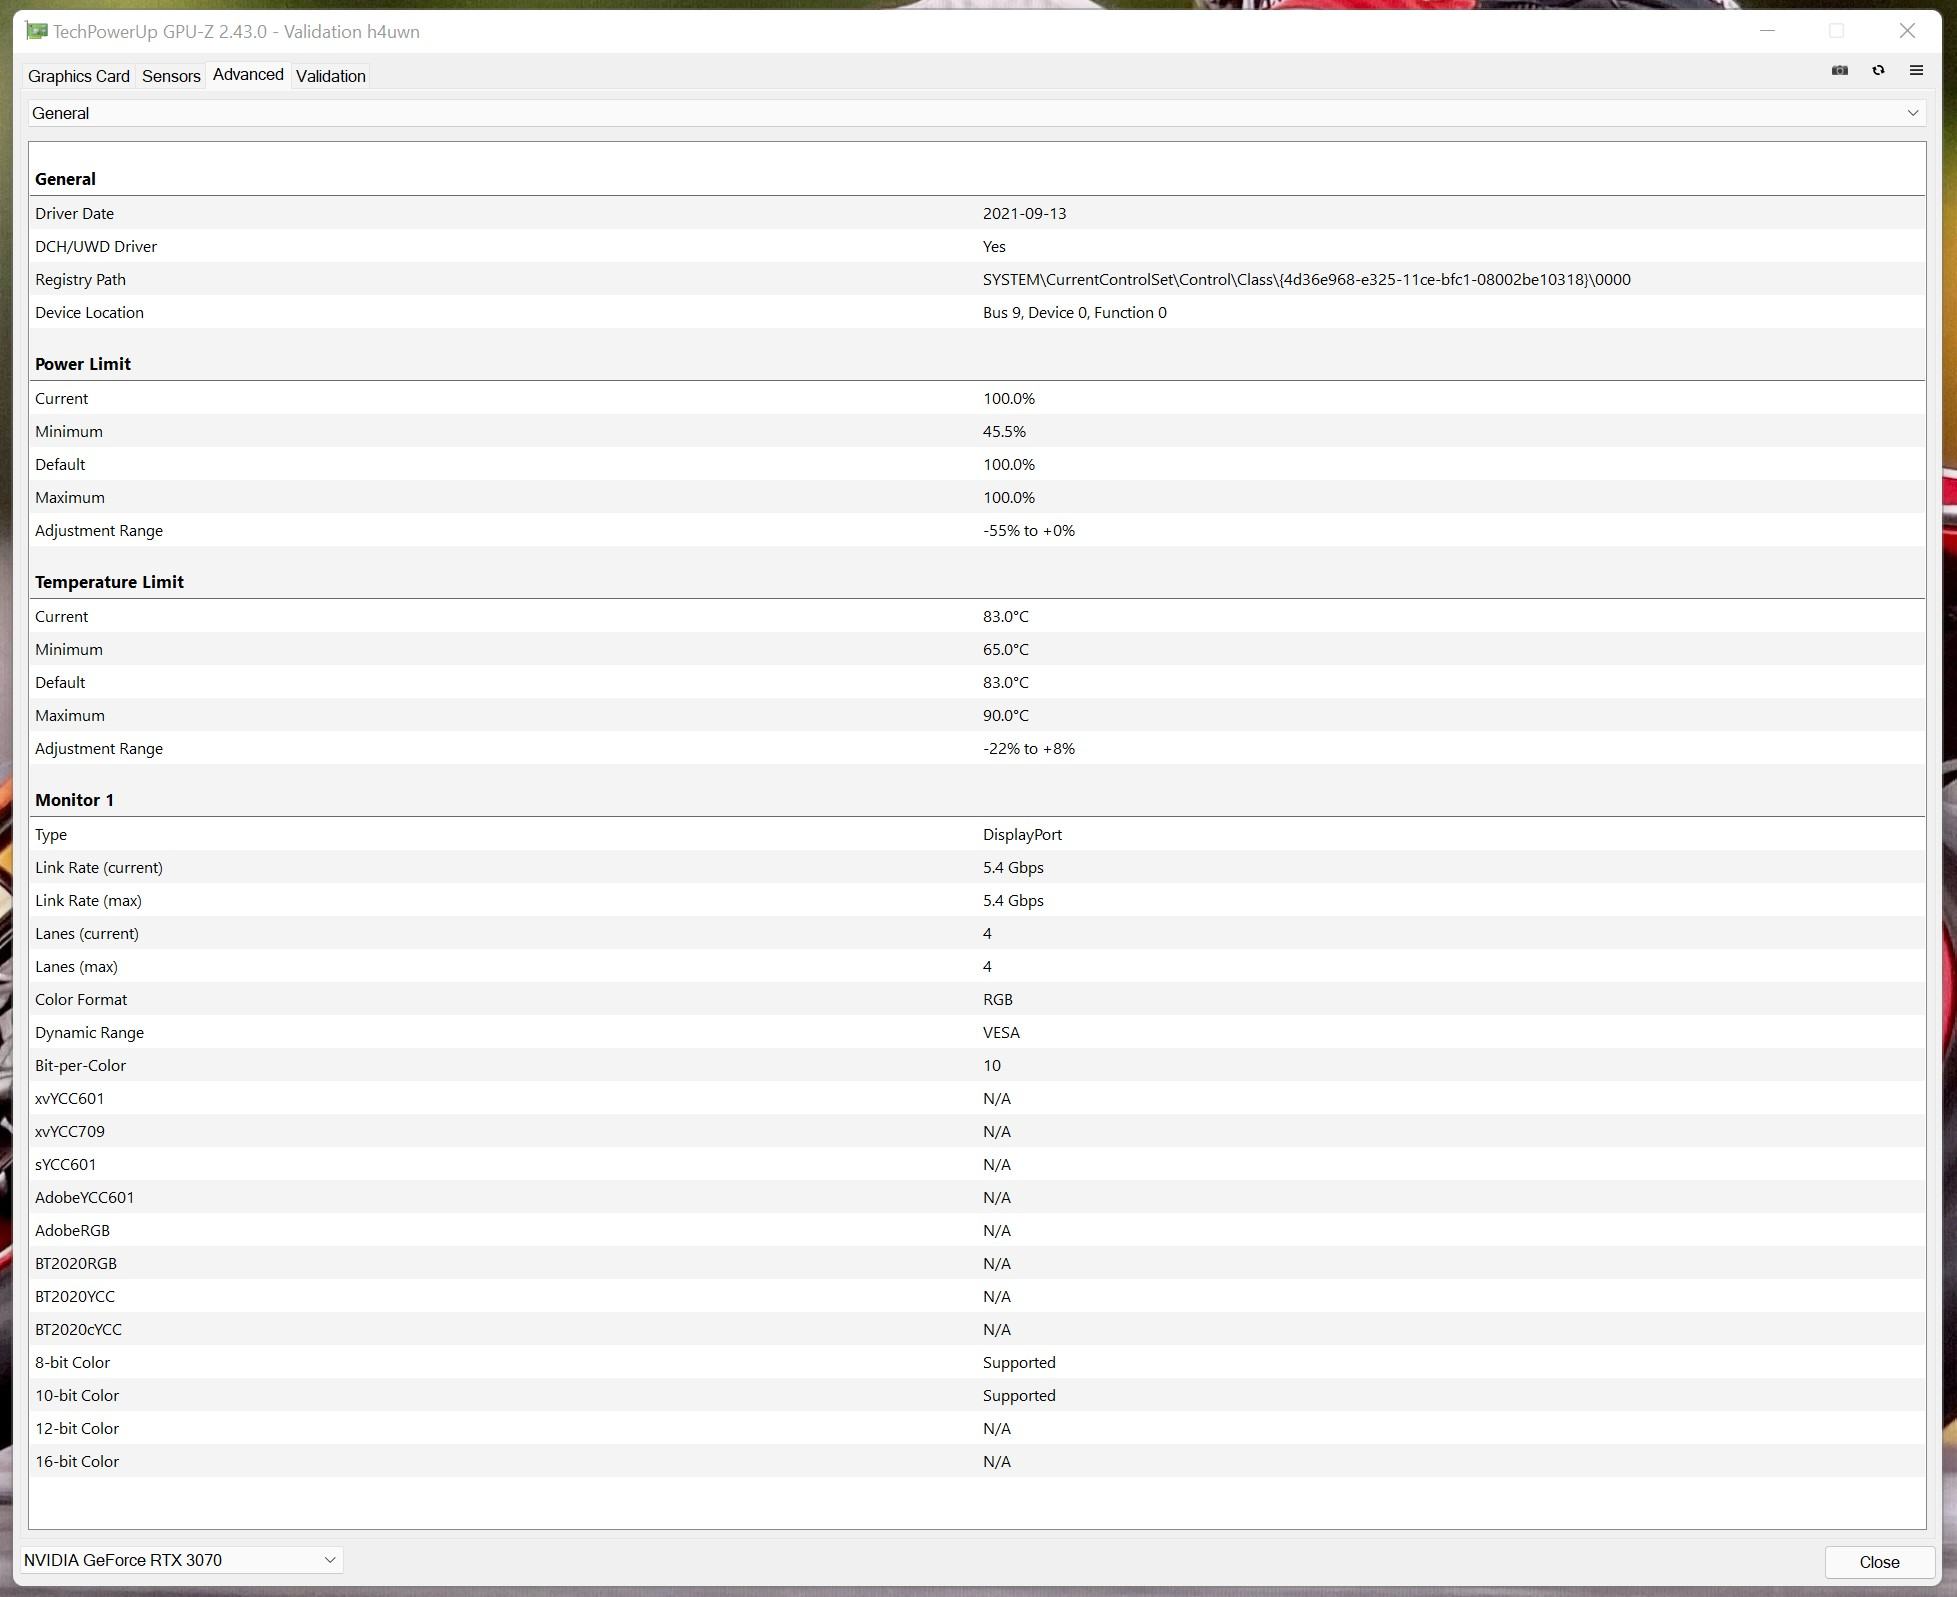Image resolution: width=1957 pixels, height=1597 pixels.
Task: Select the BT2020YCC row
Action: click(x=977, y=1296)
